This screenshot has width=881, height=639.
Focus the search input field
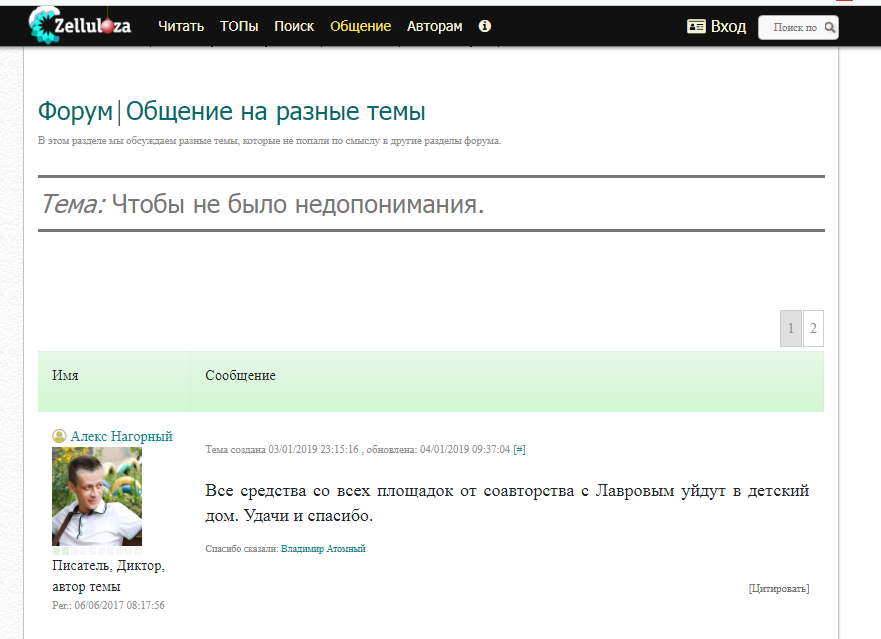tap(793, 28)
